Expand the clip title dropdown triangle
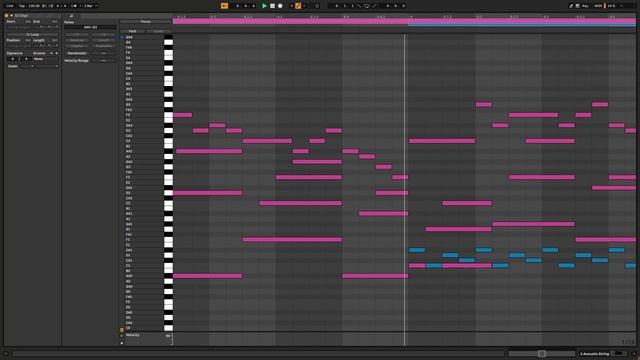This screenshot has width=640, height=360. point(11,16)
